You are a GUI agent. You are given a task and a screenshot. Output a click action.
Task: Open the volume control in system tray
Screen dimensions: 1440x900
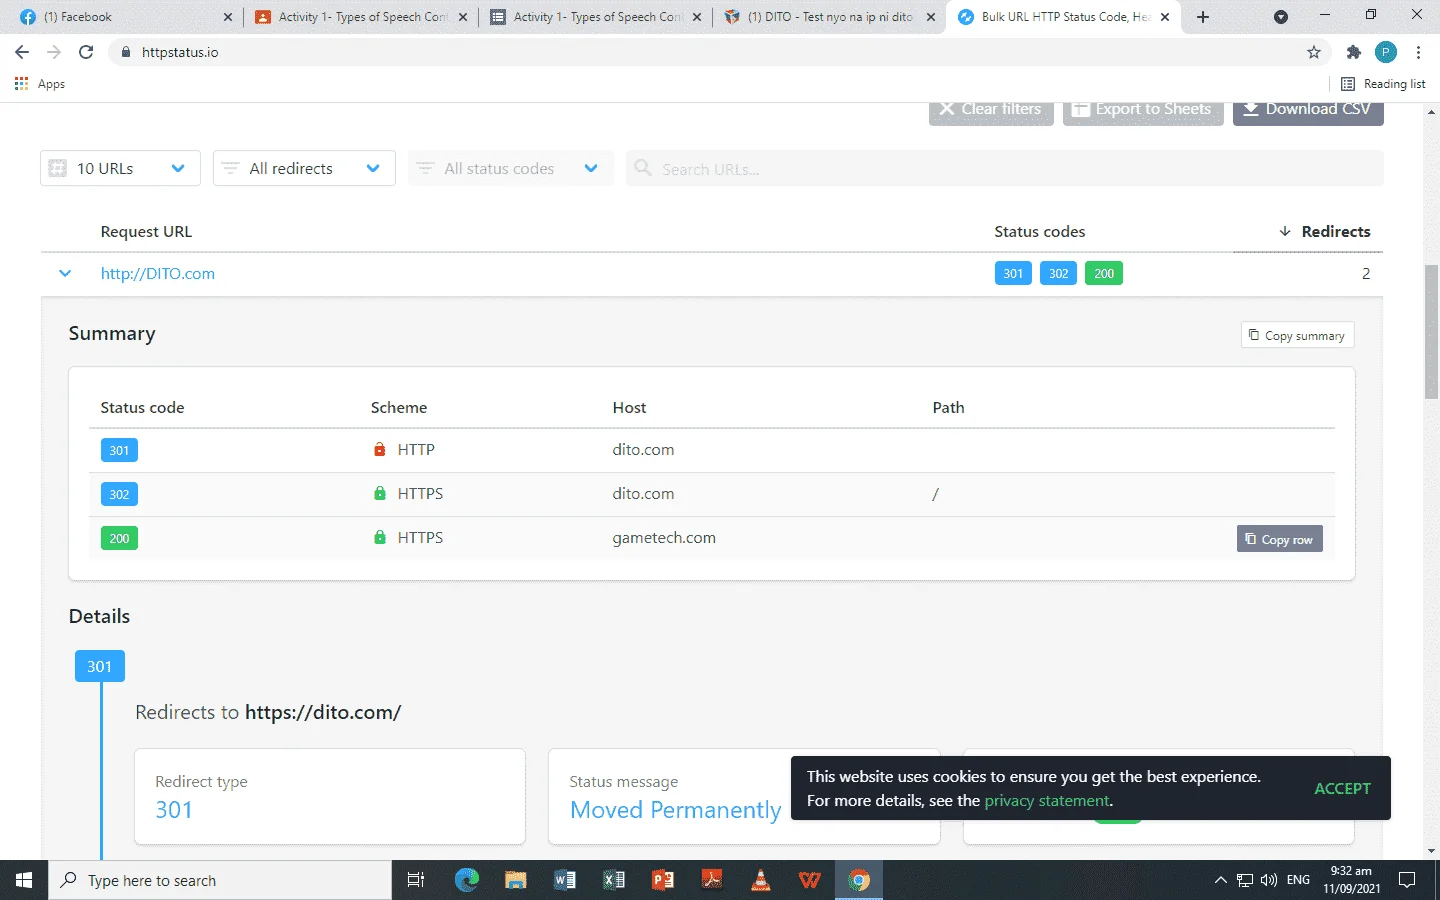coord(1269,880)
